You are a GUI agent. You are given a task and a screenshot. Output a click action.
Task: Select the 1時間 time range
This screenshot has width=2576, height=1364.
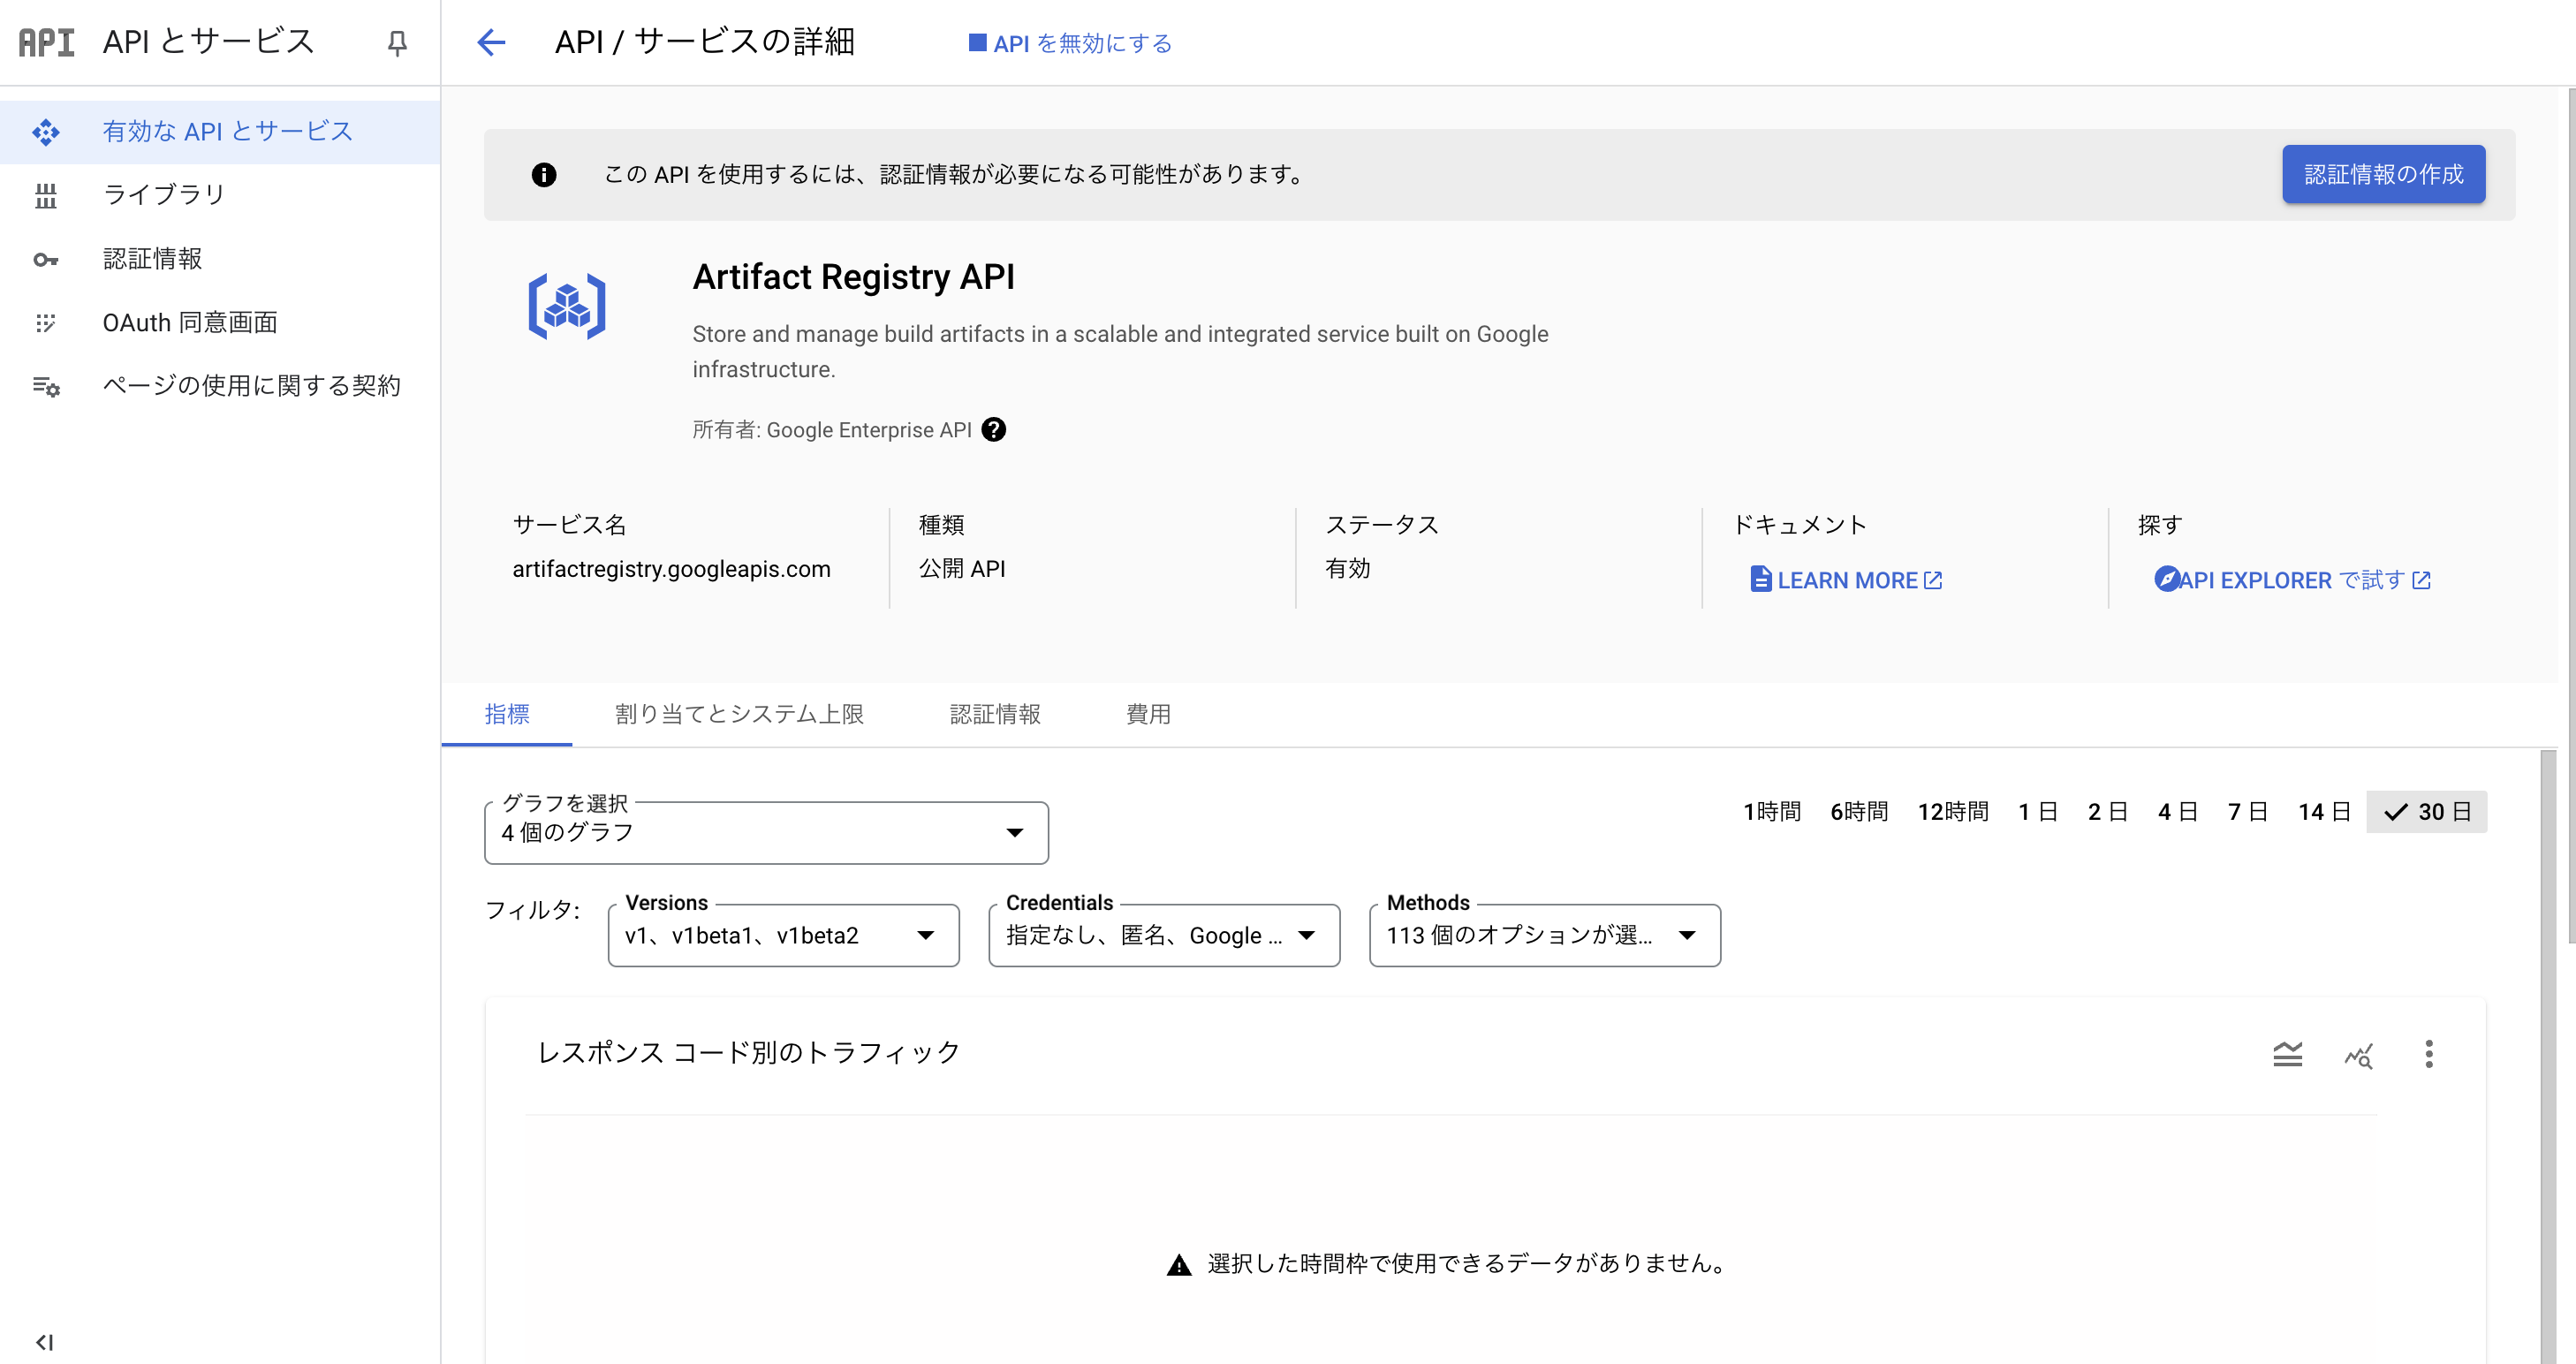click(1771, 812)
